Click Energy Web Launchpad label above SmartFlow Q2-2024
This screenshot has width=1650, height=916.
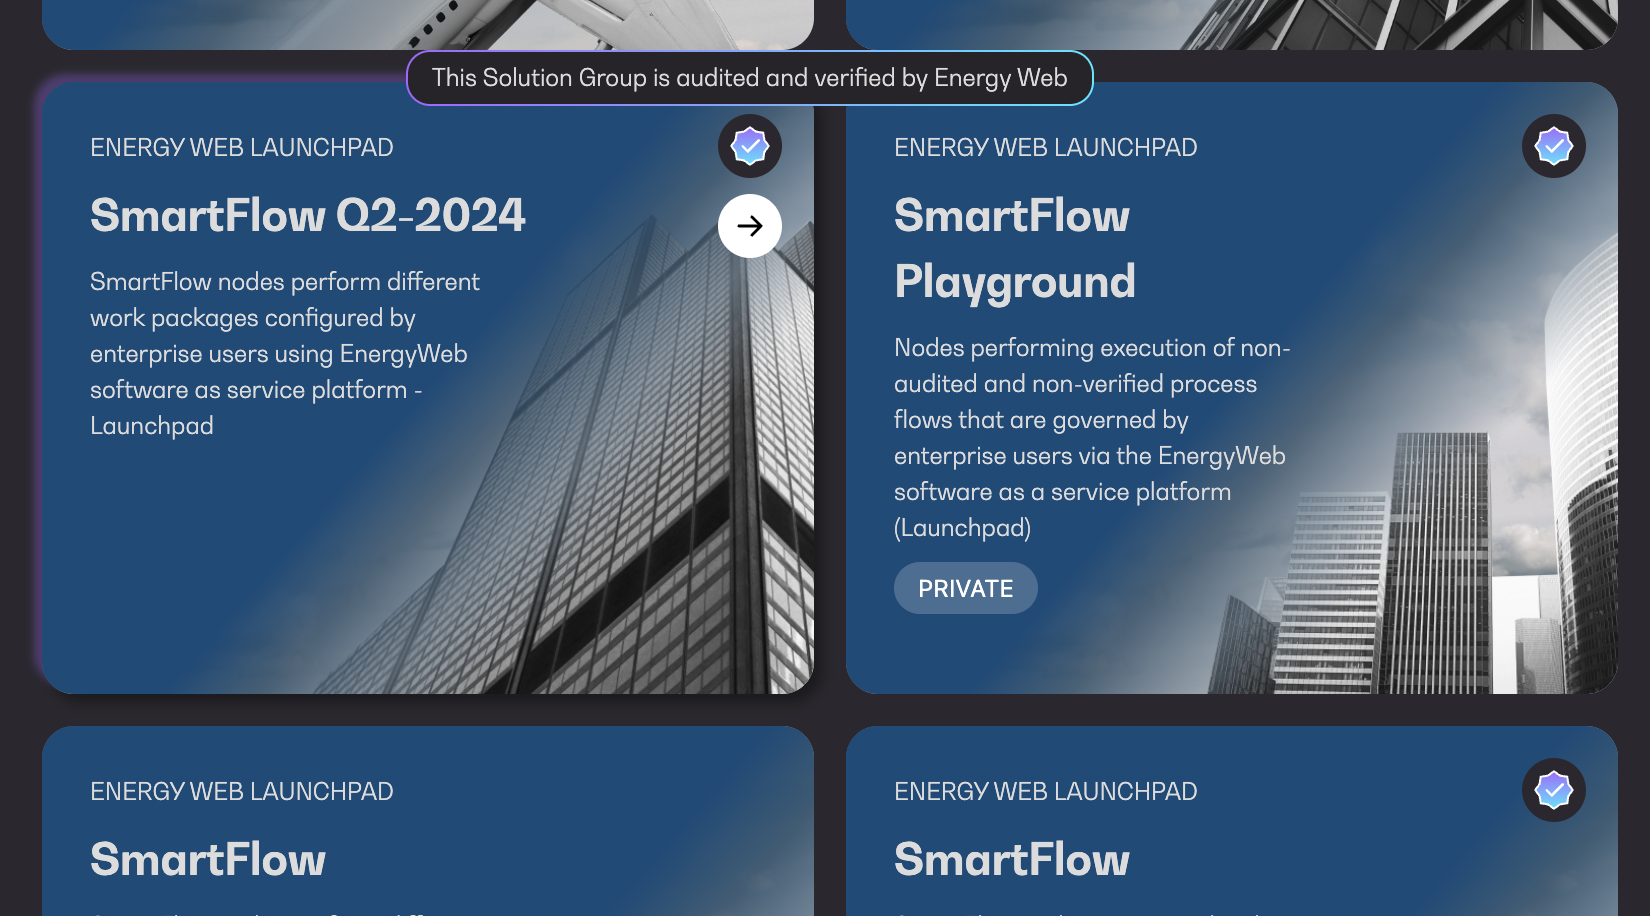pyautogui.click(x=241, y=148)
